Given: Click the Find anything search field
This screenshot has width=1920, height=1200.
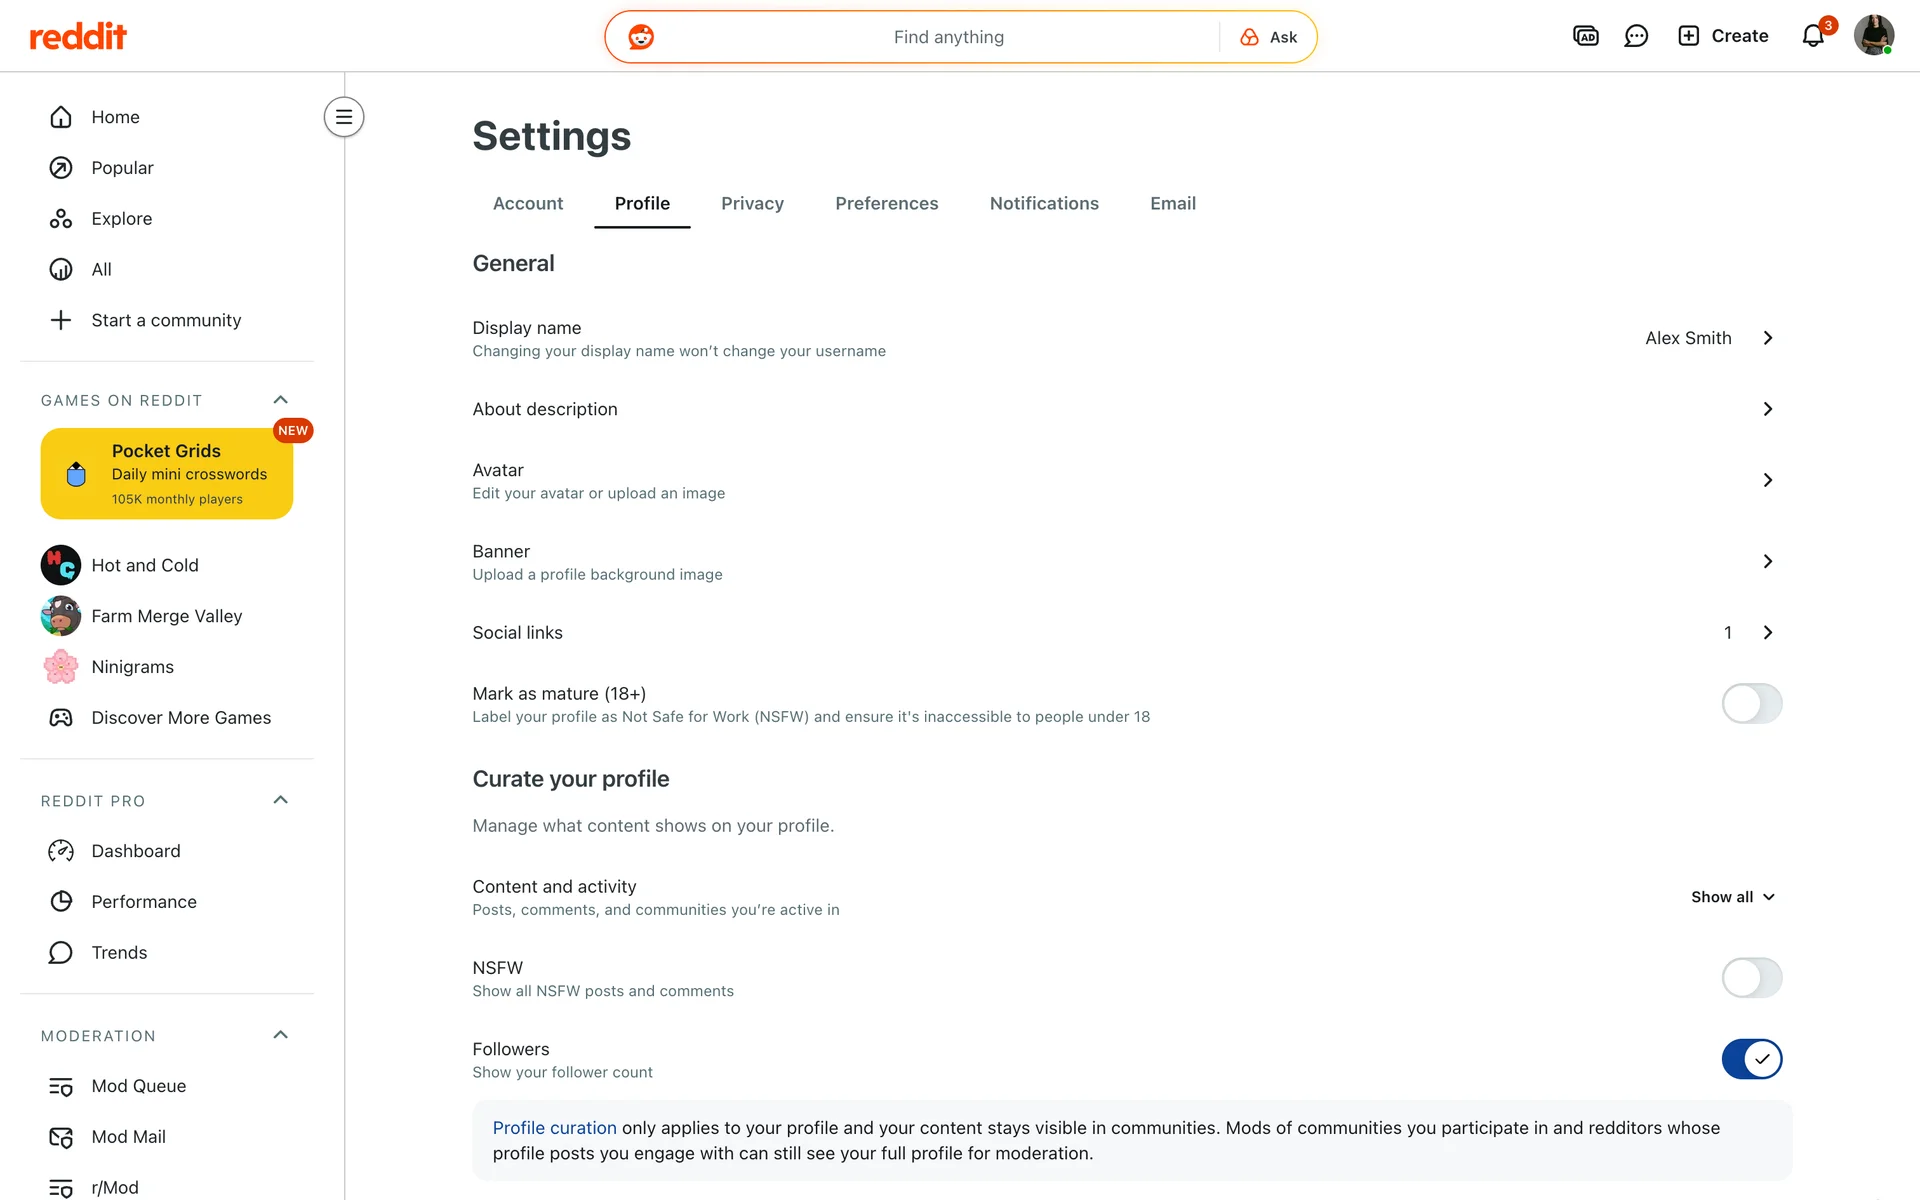Looking at the screenshot, I should [948, 37].
